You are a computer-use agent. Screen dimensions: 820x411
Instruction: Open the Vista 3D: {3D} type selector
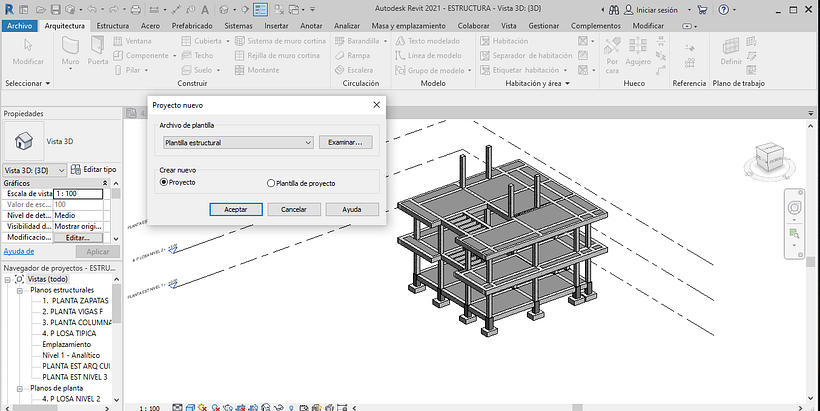(x=36, y=170)
